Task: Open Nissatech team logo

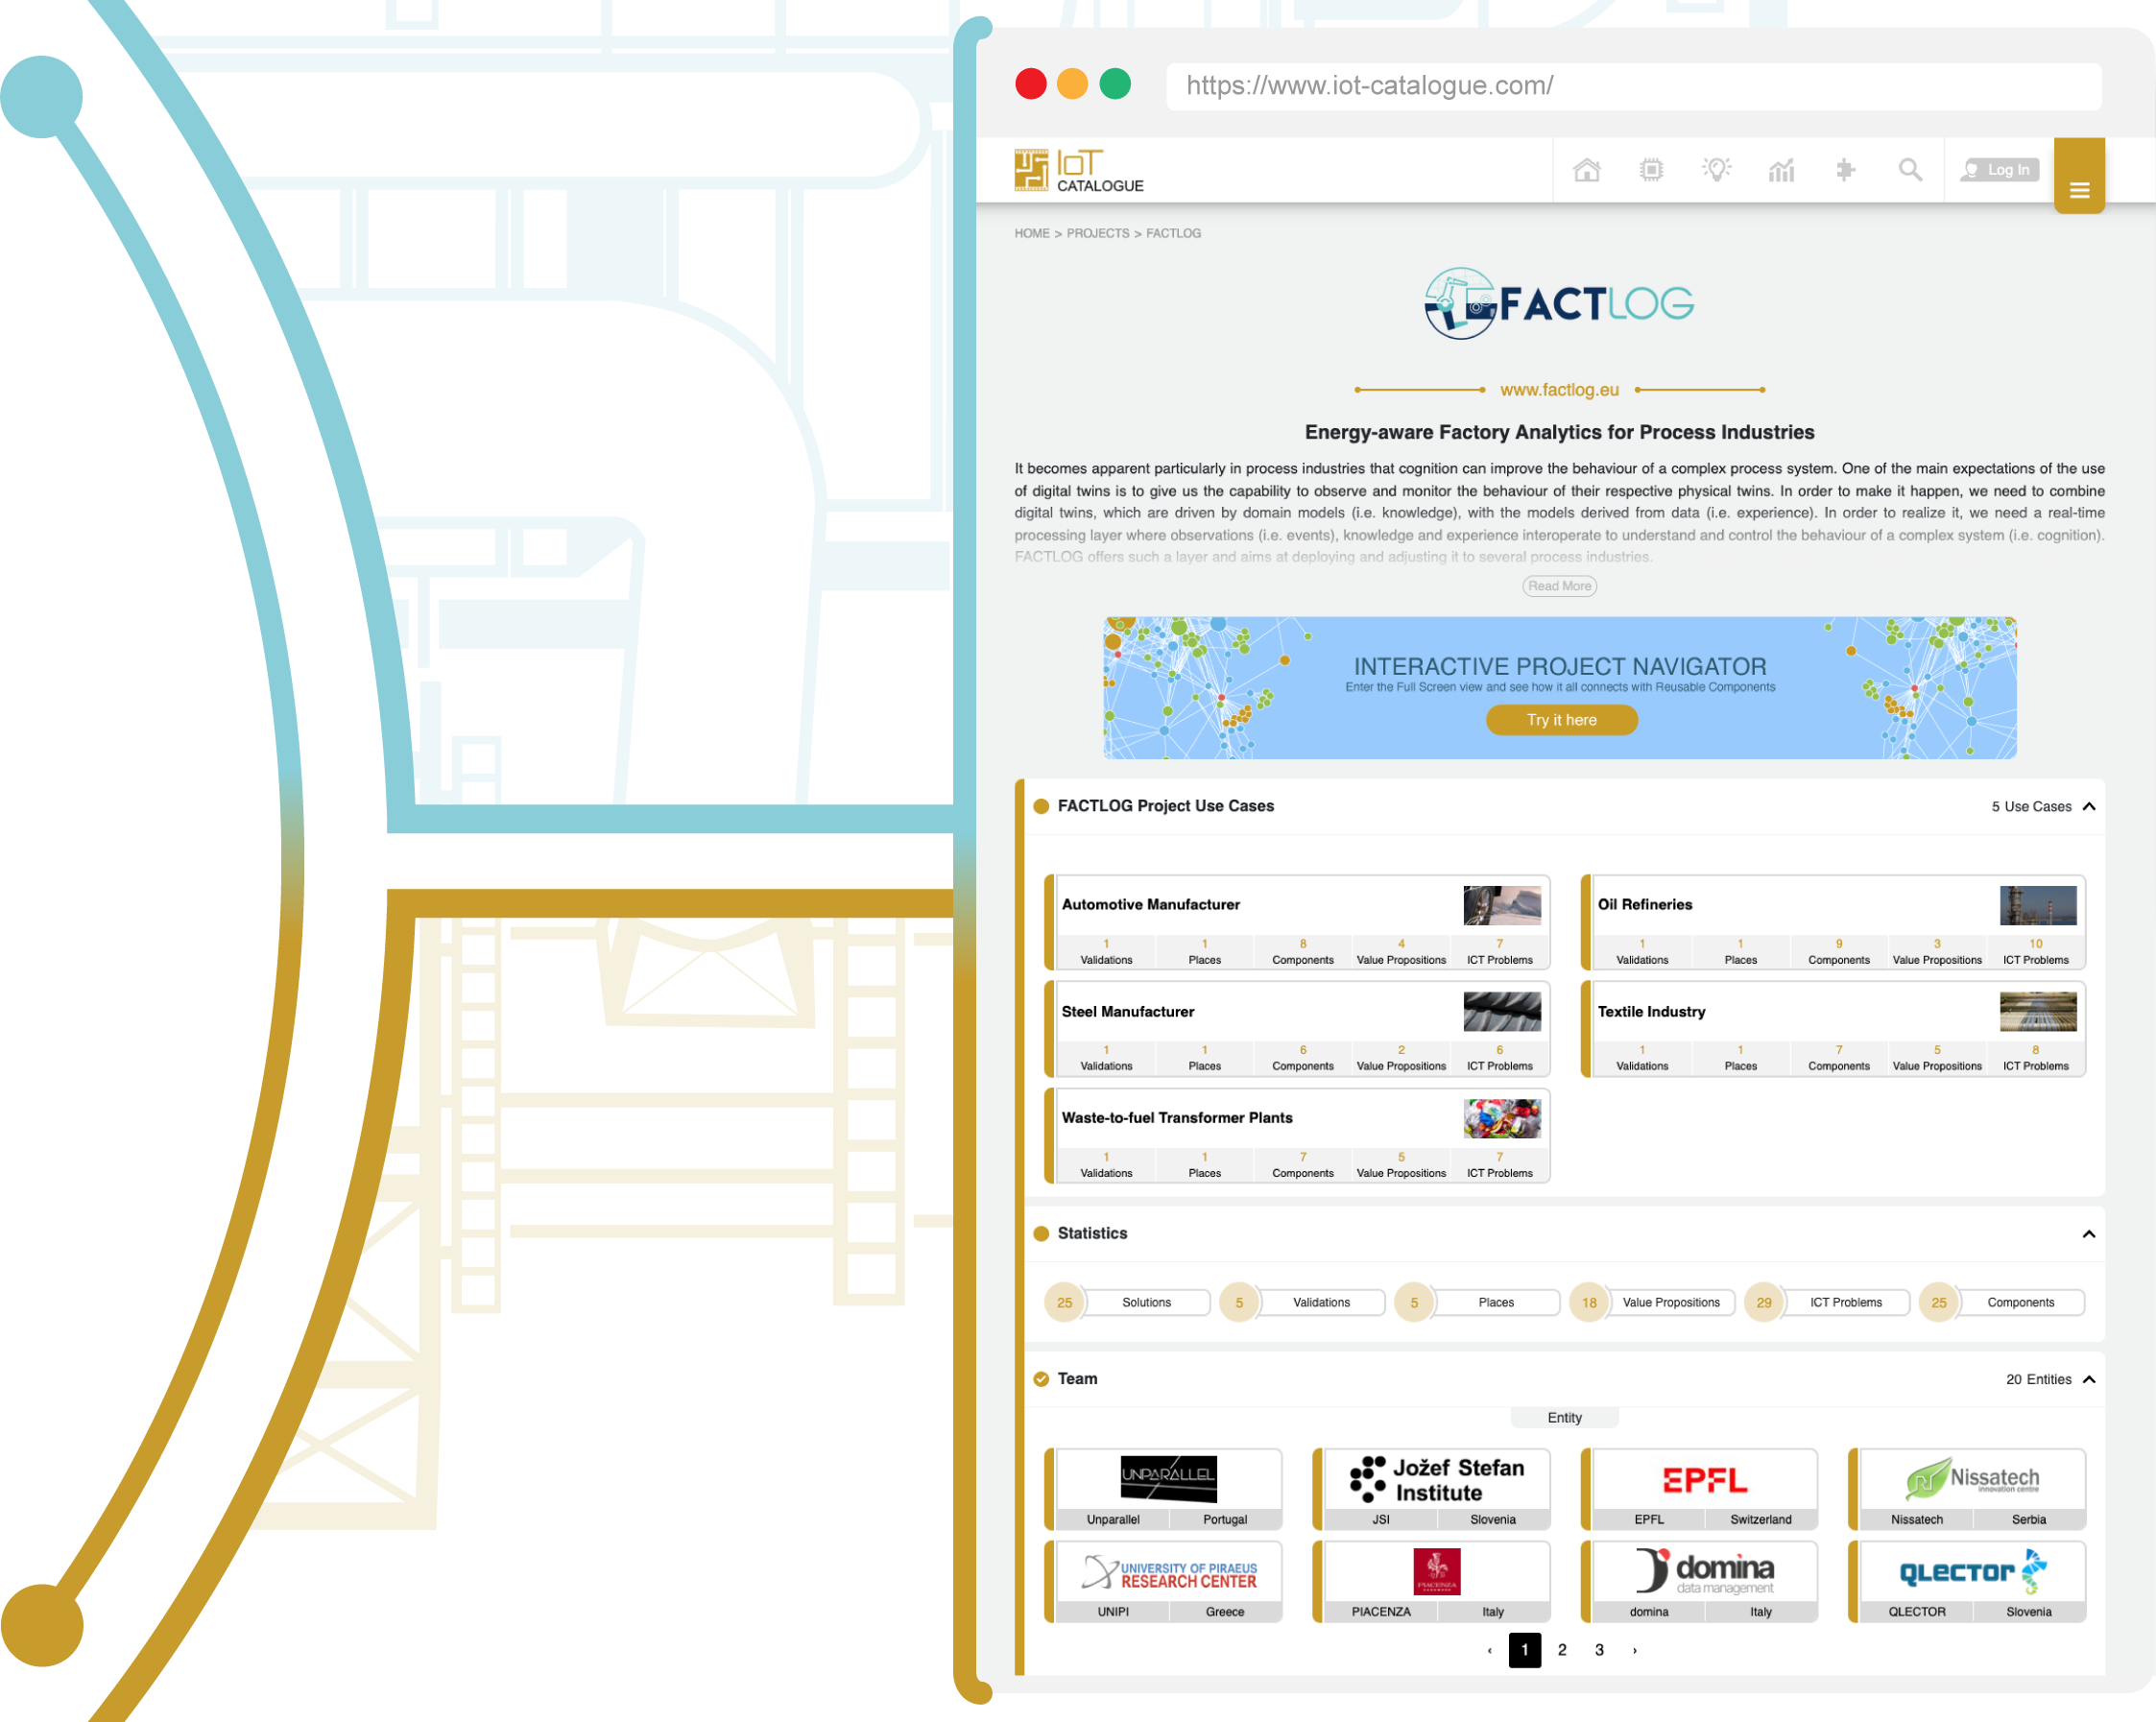Action: pyautogui.click(x=1972, y=1480)
